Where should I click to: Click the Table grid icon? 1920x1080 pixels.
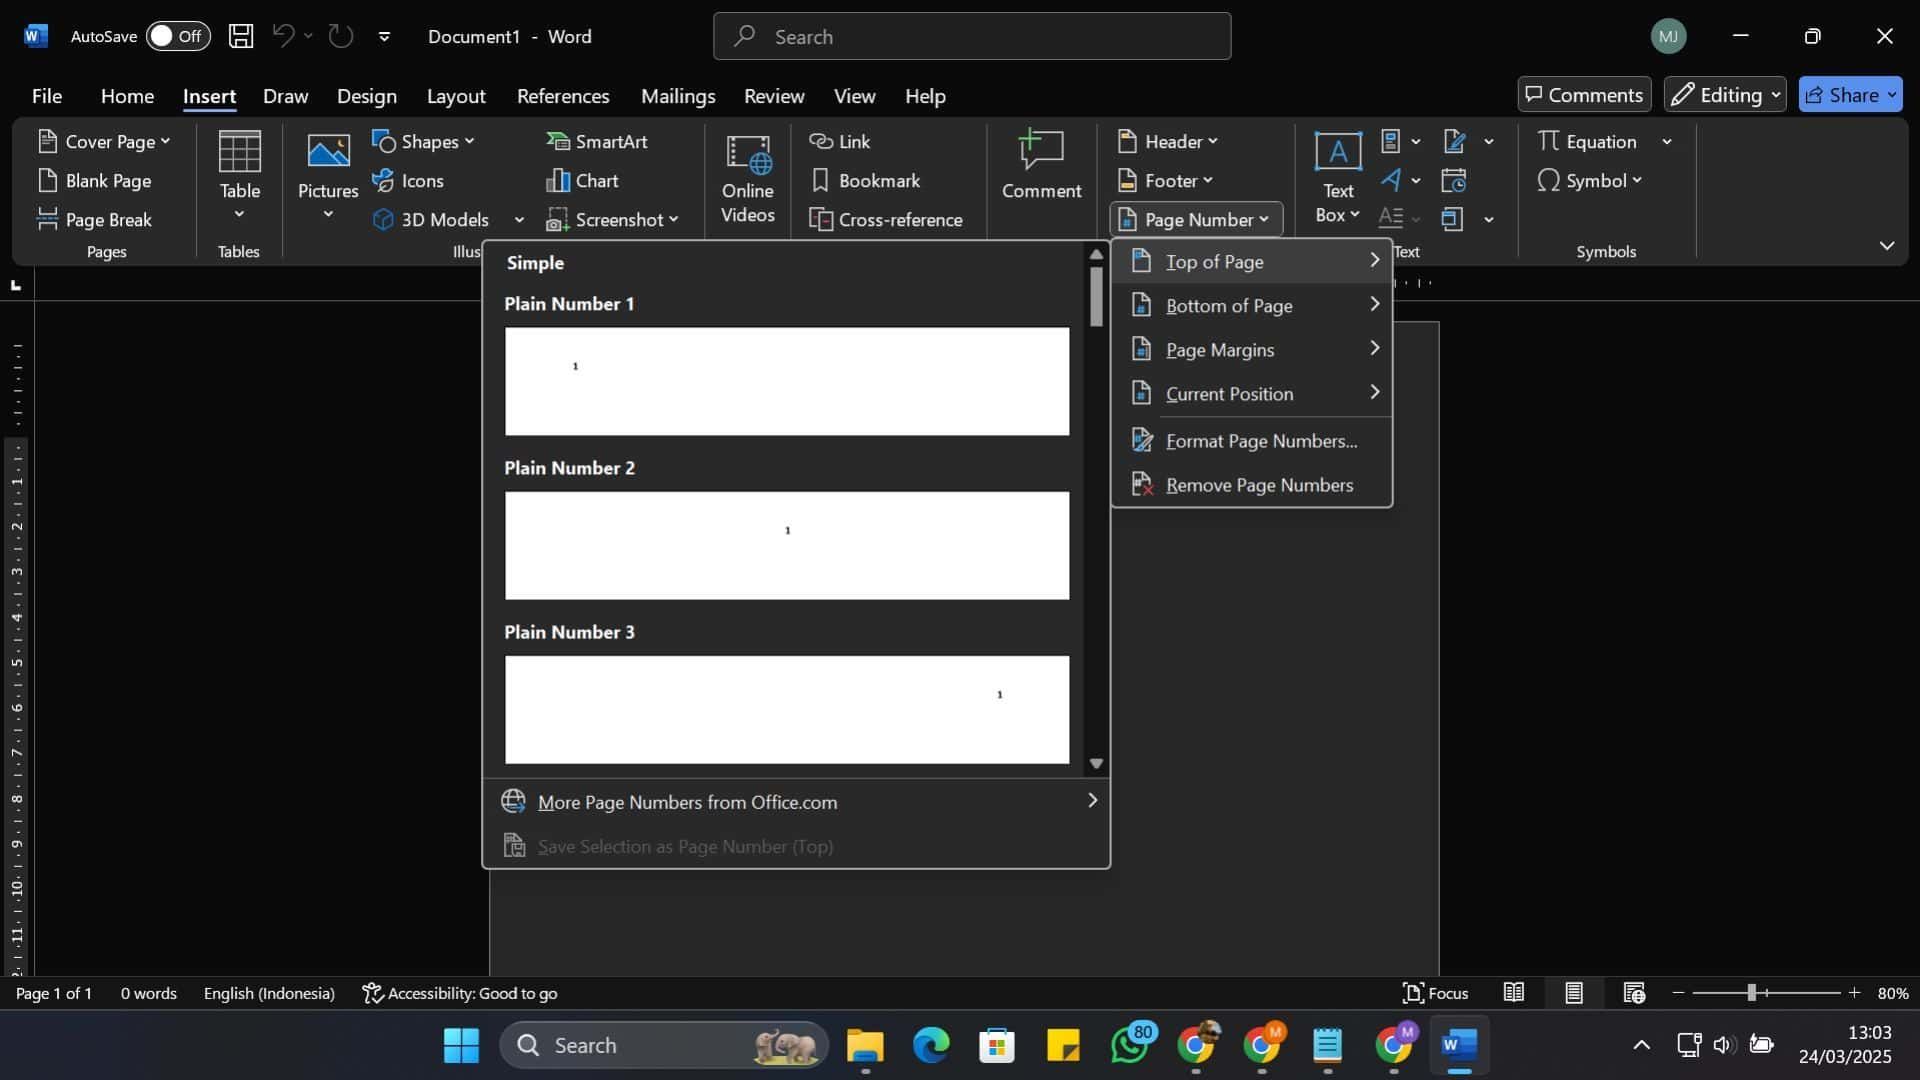coord(240,152)
